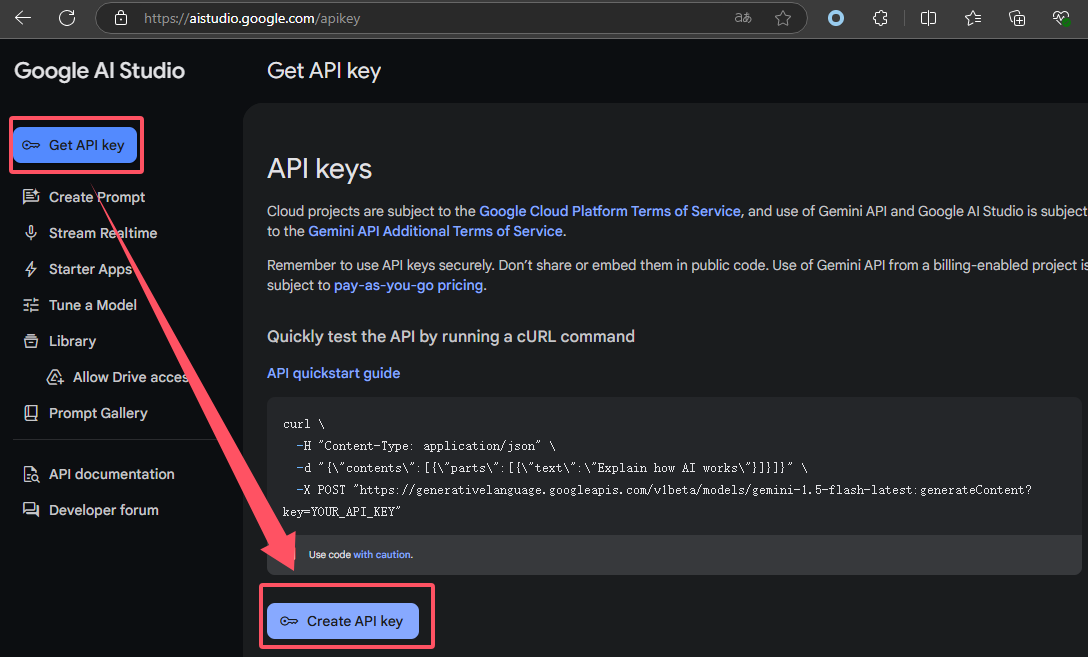Click the Get API key sidebar button
Image resolution: width=1088 pixels, height=657 pixels.
point(75,145)
